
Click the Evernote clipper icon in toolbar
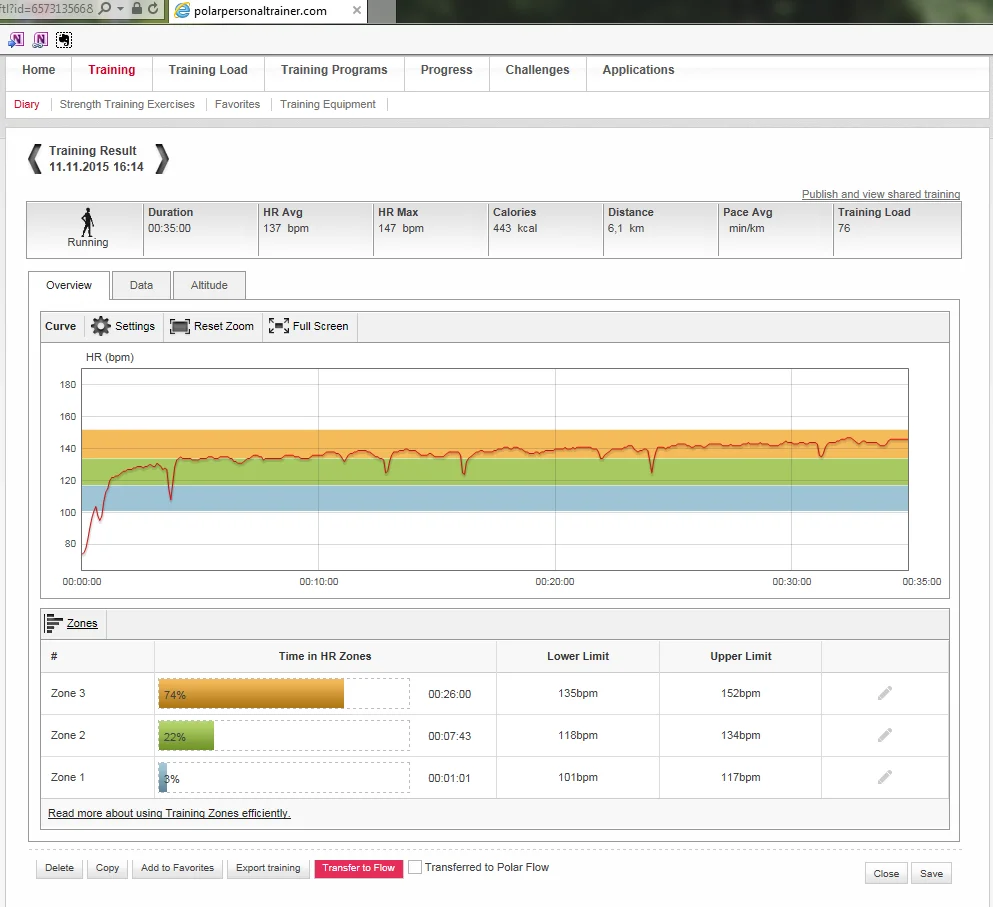click(x=64, y=40)
